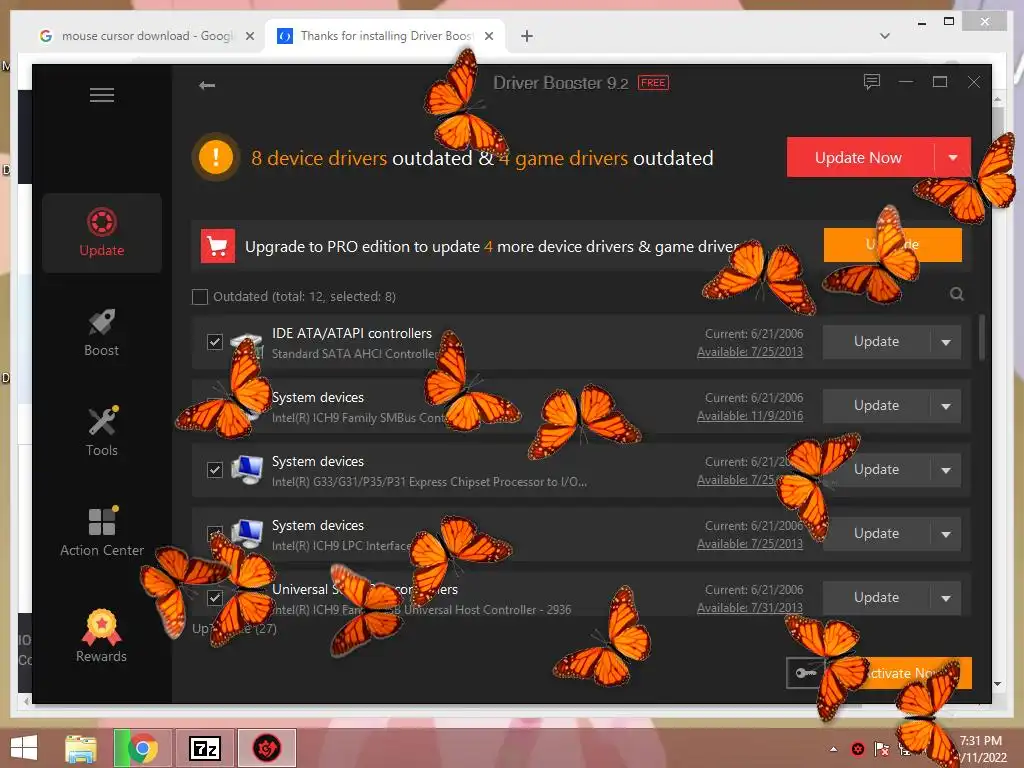This screenshot has width=1024, height=768.
Task: Open the hamburger menu in Driver Booster
Action: point(102,95)
